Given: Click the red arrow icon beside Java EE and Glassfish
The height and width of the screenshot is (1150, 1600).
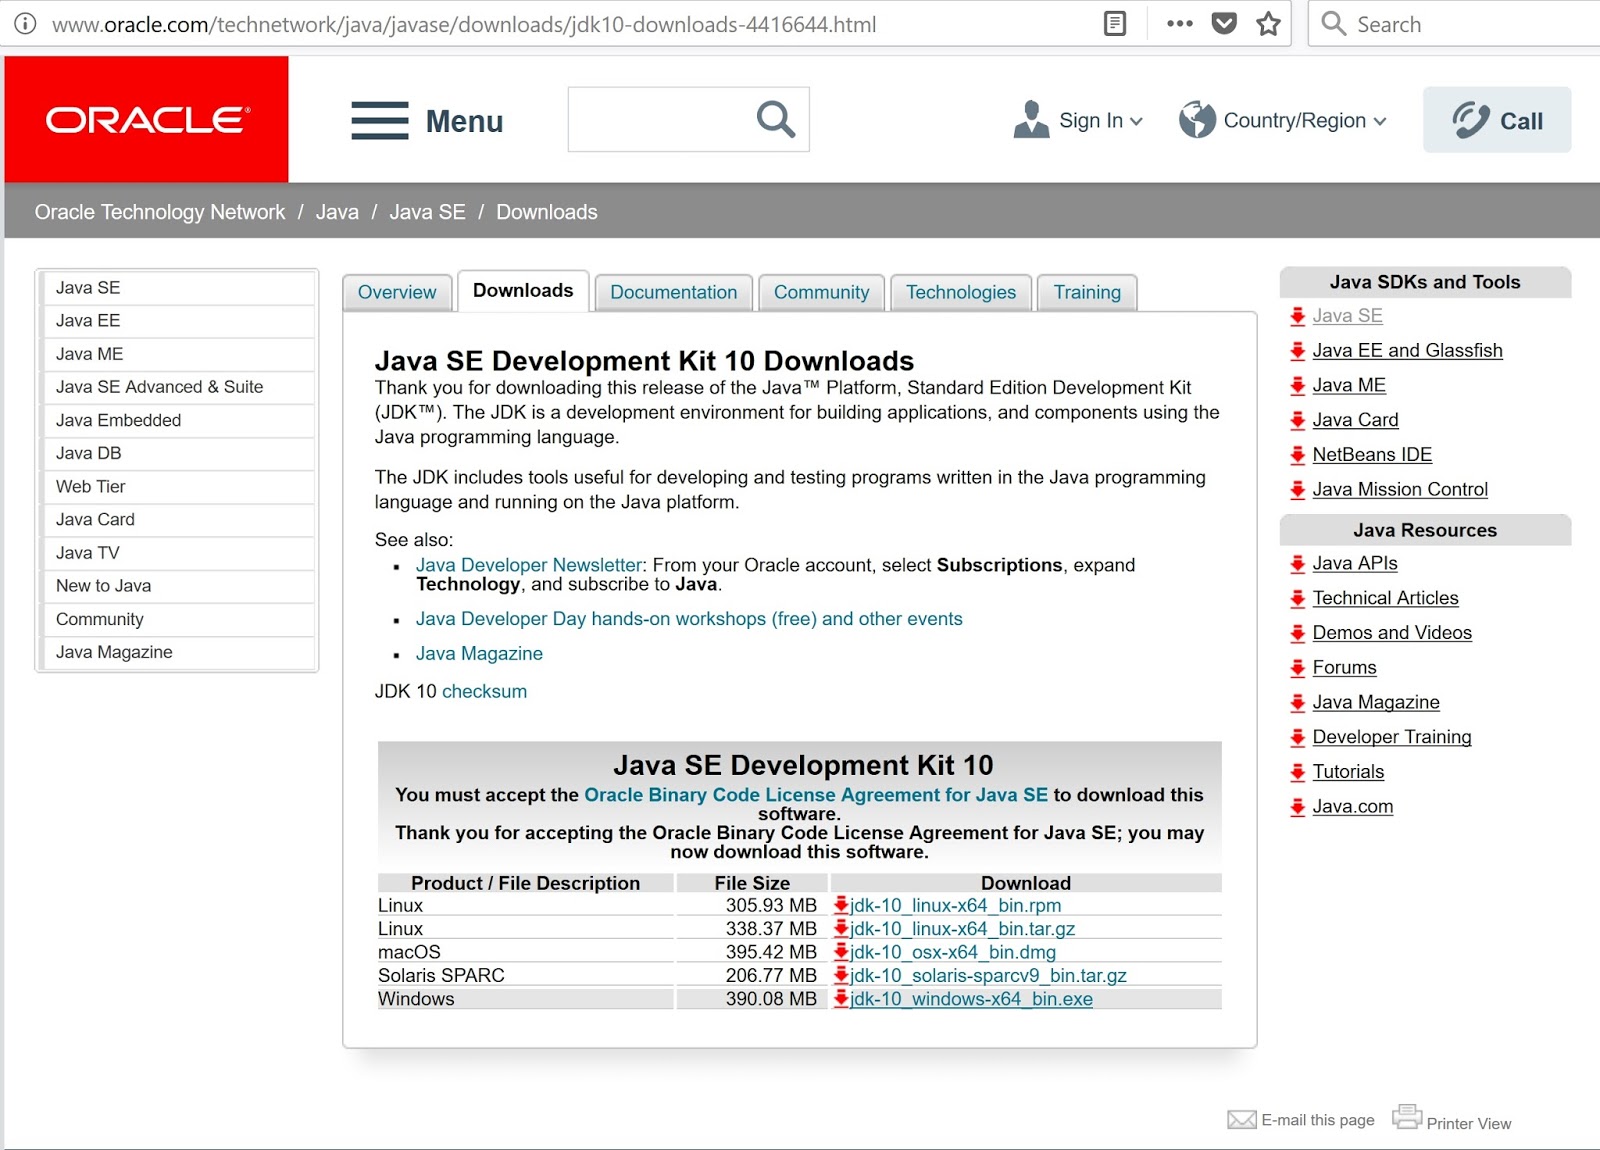Looking at the screenshot, I should [x=1298, y=351].
